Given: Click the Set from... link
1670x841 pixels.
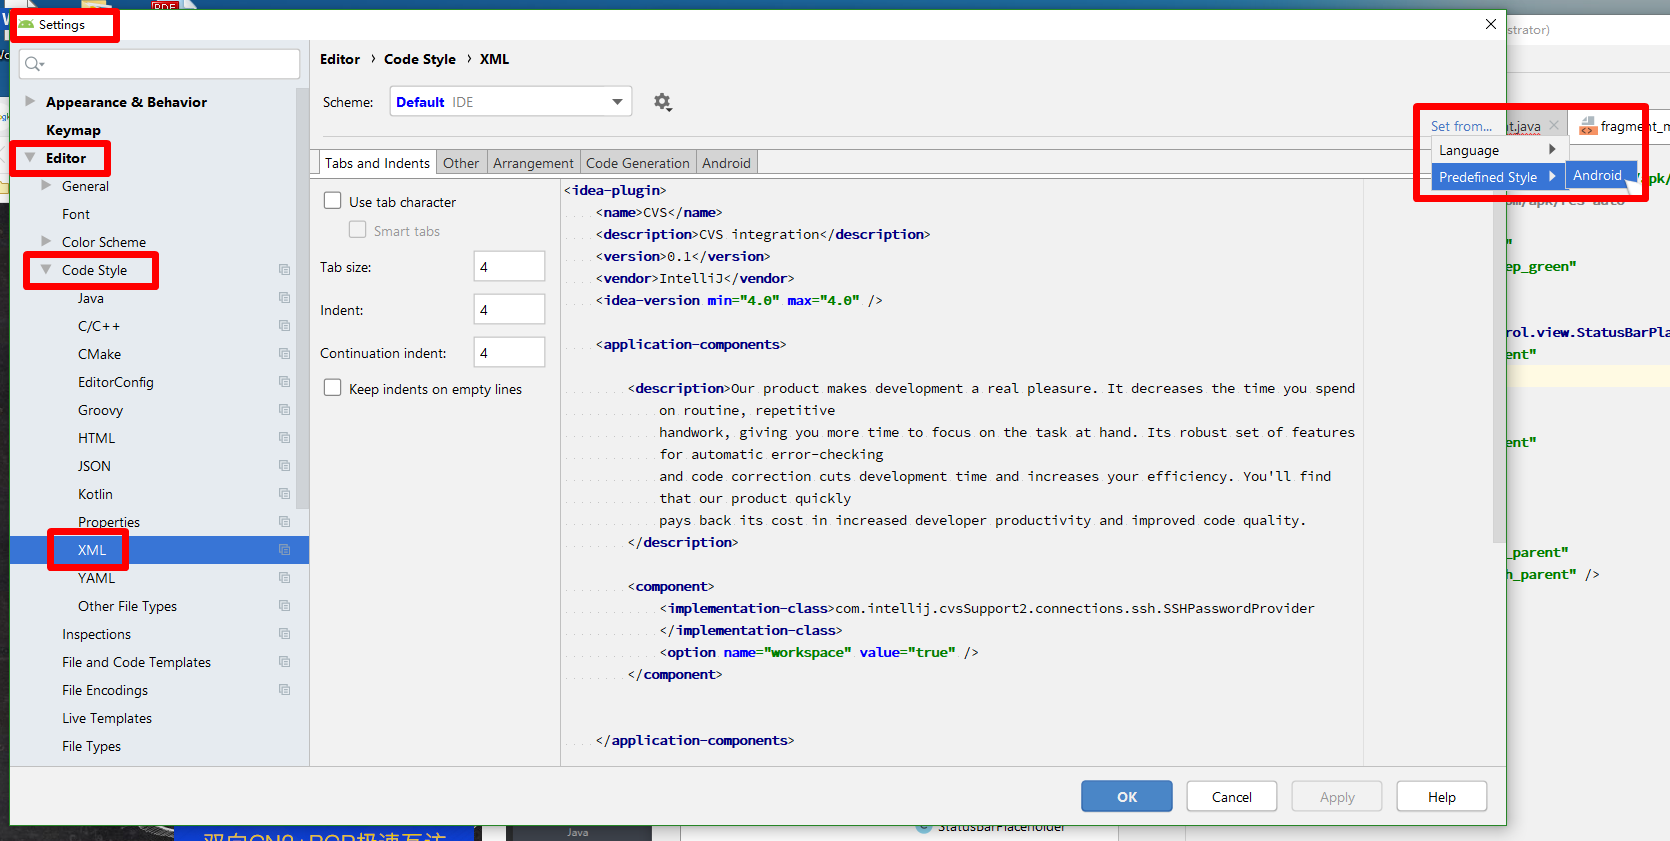Looking at the screenshot, I should (1461, 126).
